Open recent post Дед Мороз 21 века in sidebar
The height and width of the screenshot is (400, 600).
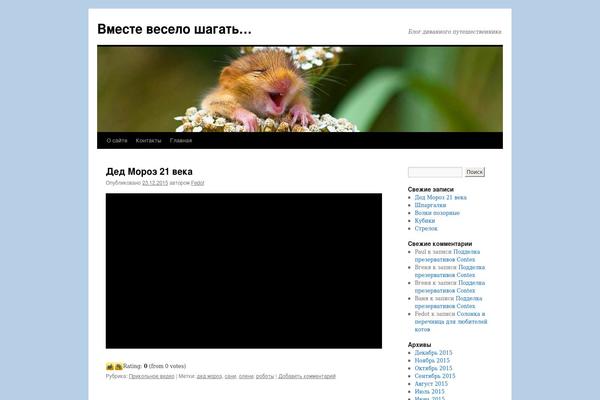tap(440, 198)
